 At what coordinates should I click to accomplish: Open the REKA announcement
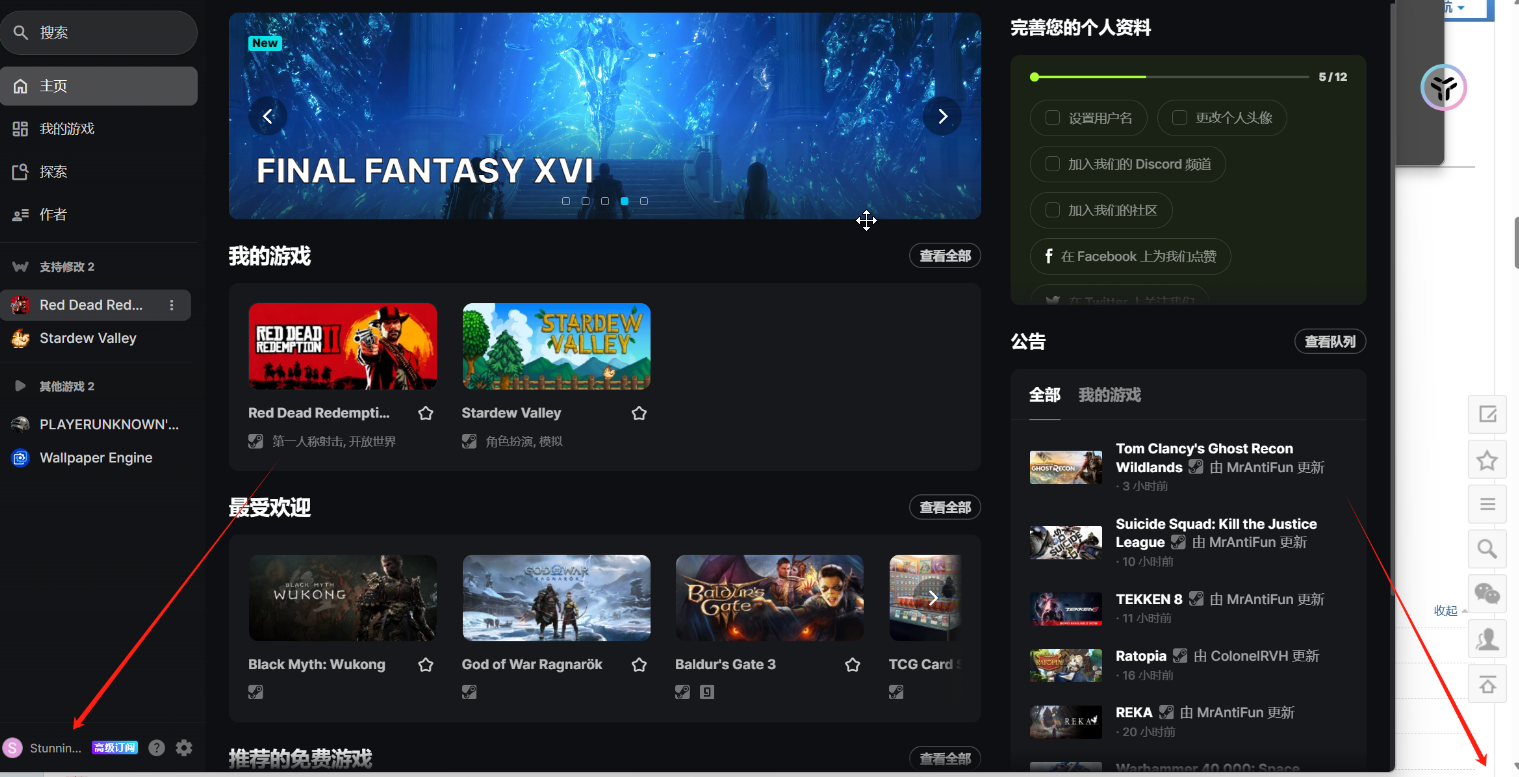coord(1188,722)
